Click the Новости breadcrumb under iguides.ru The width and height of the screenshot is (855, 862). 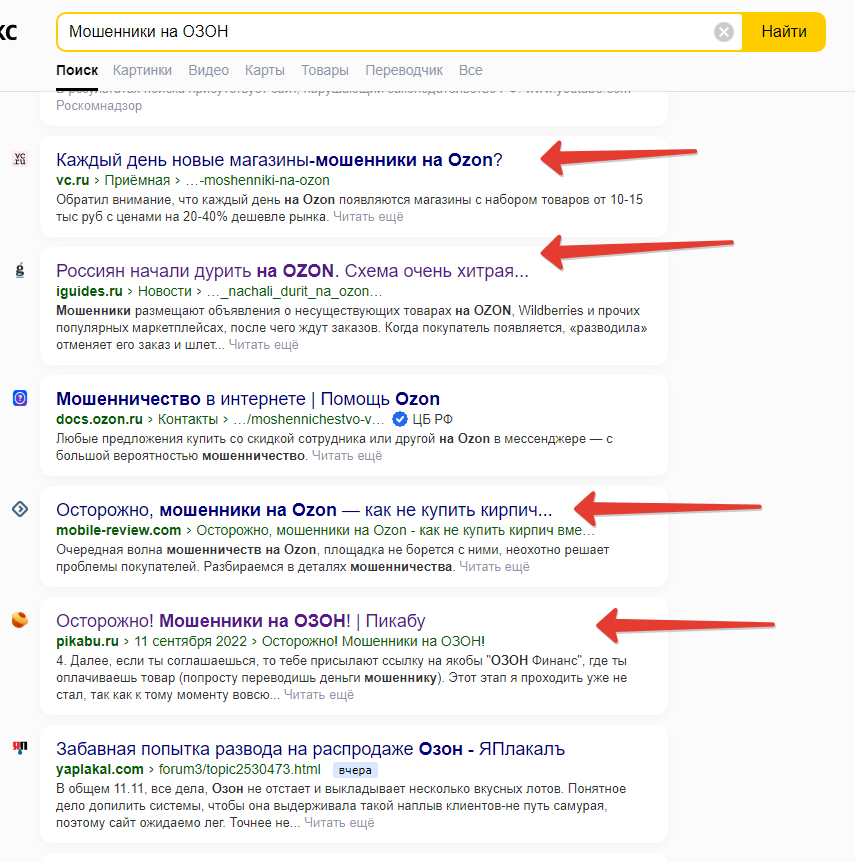(164, 291)
